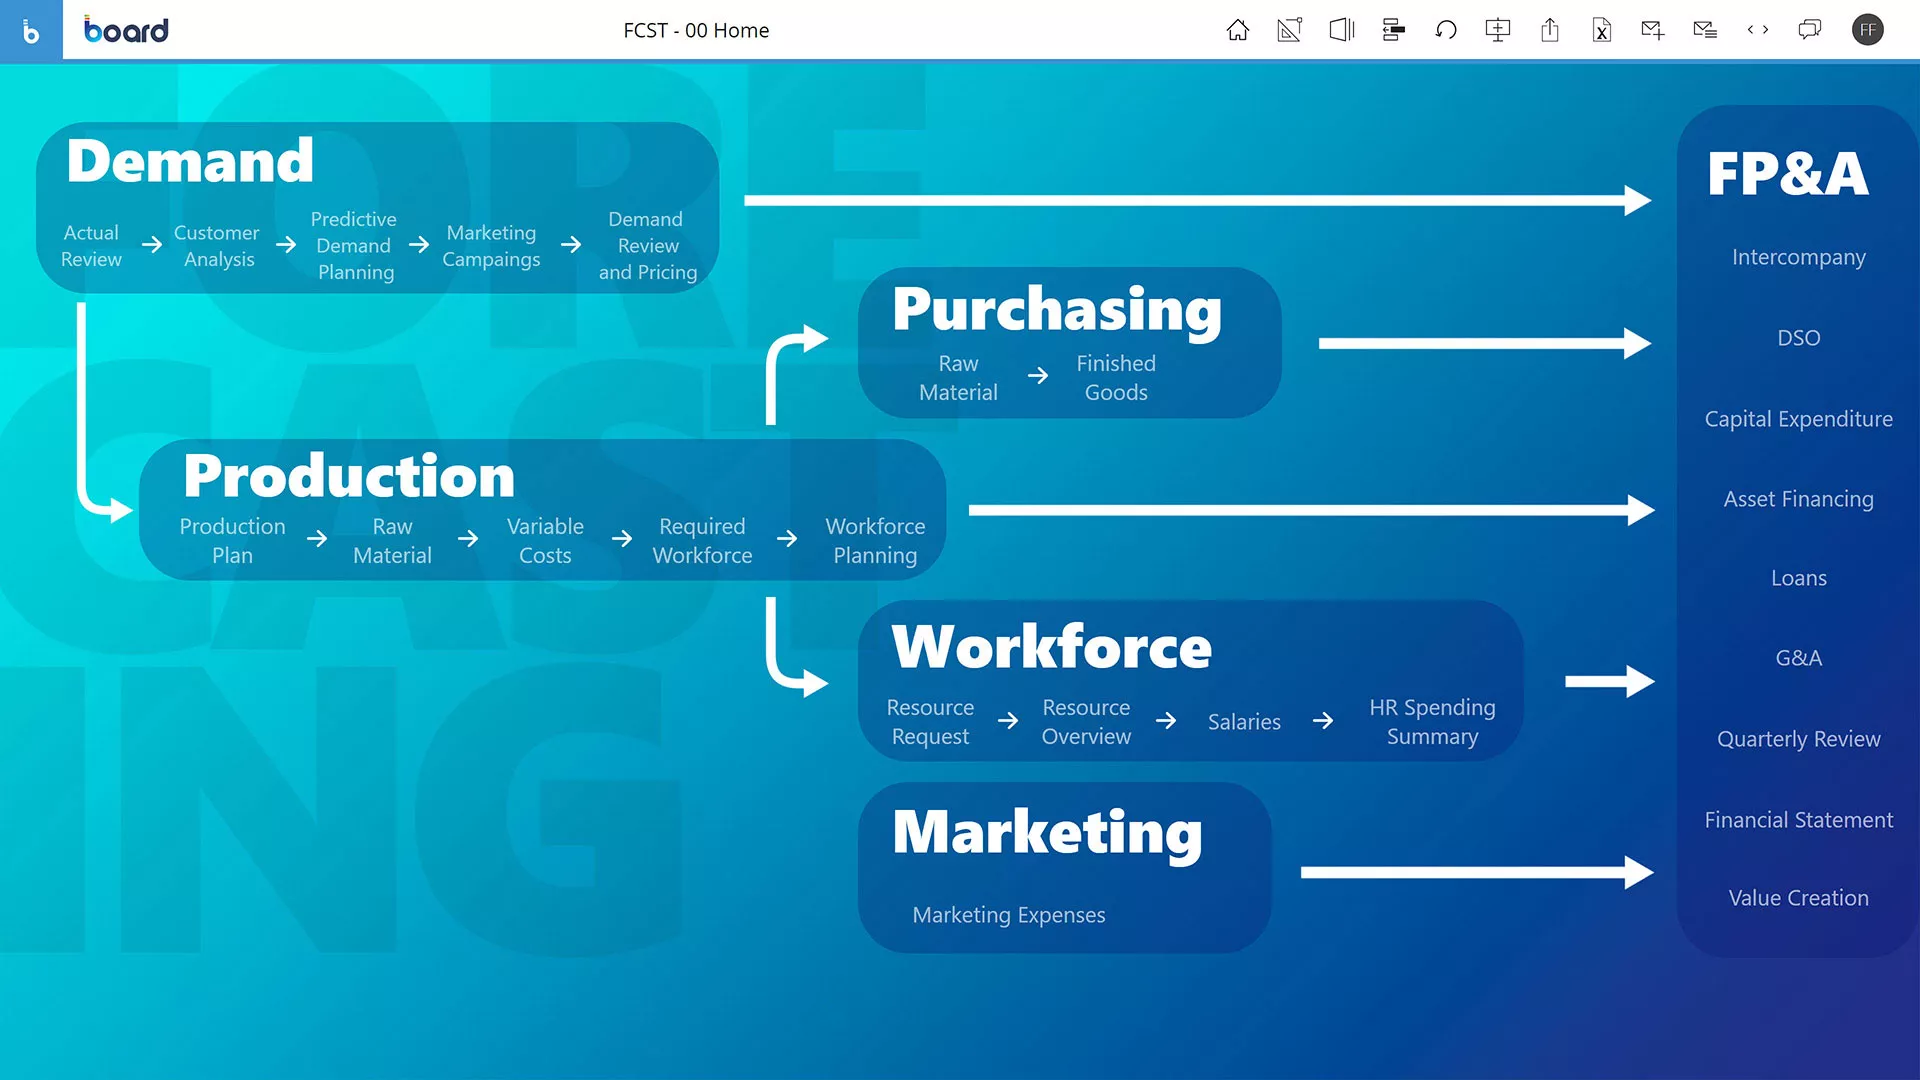Select Raw Material under Production

click(392, 541)
